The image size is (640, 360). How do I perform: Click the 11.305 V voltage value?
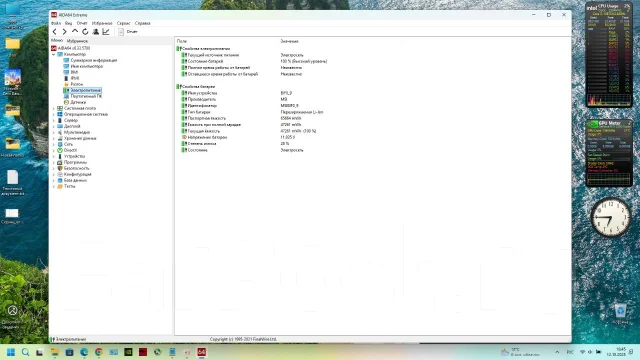point(287,138)
